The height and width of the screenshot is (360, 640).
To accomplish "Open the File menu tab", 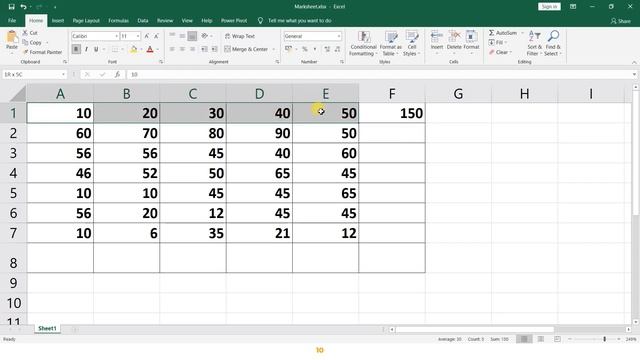I will 12,20.
